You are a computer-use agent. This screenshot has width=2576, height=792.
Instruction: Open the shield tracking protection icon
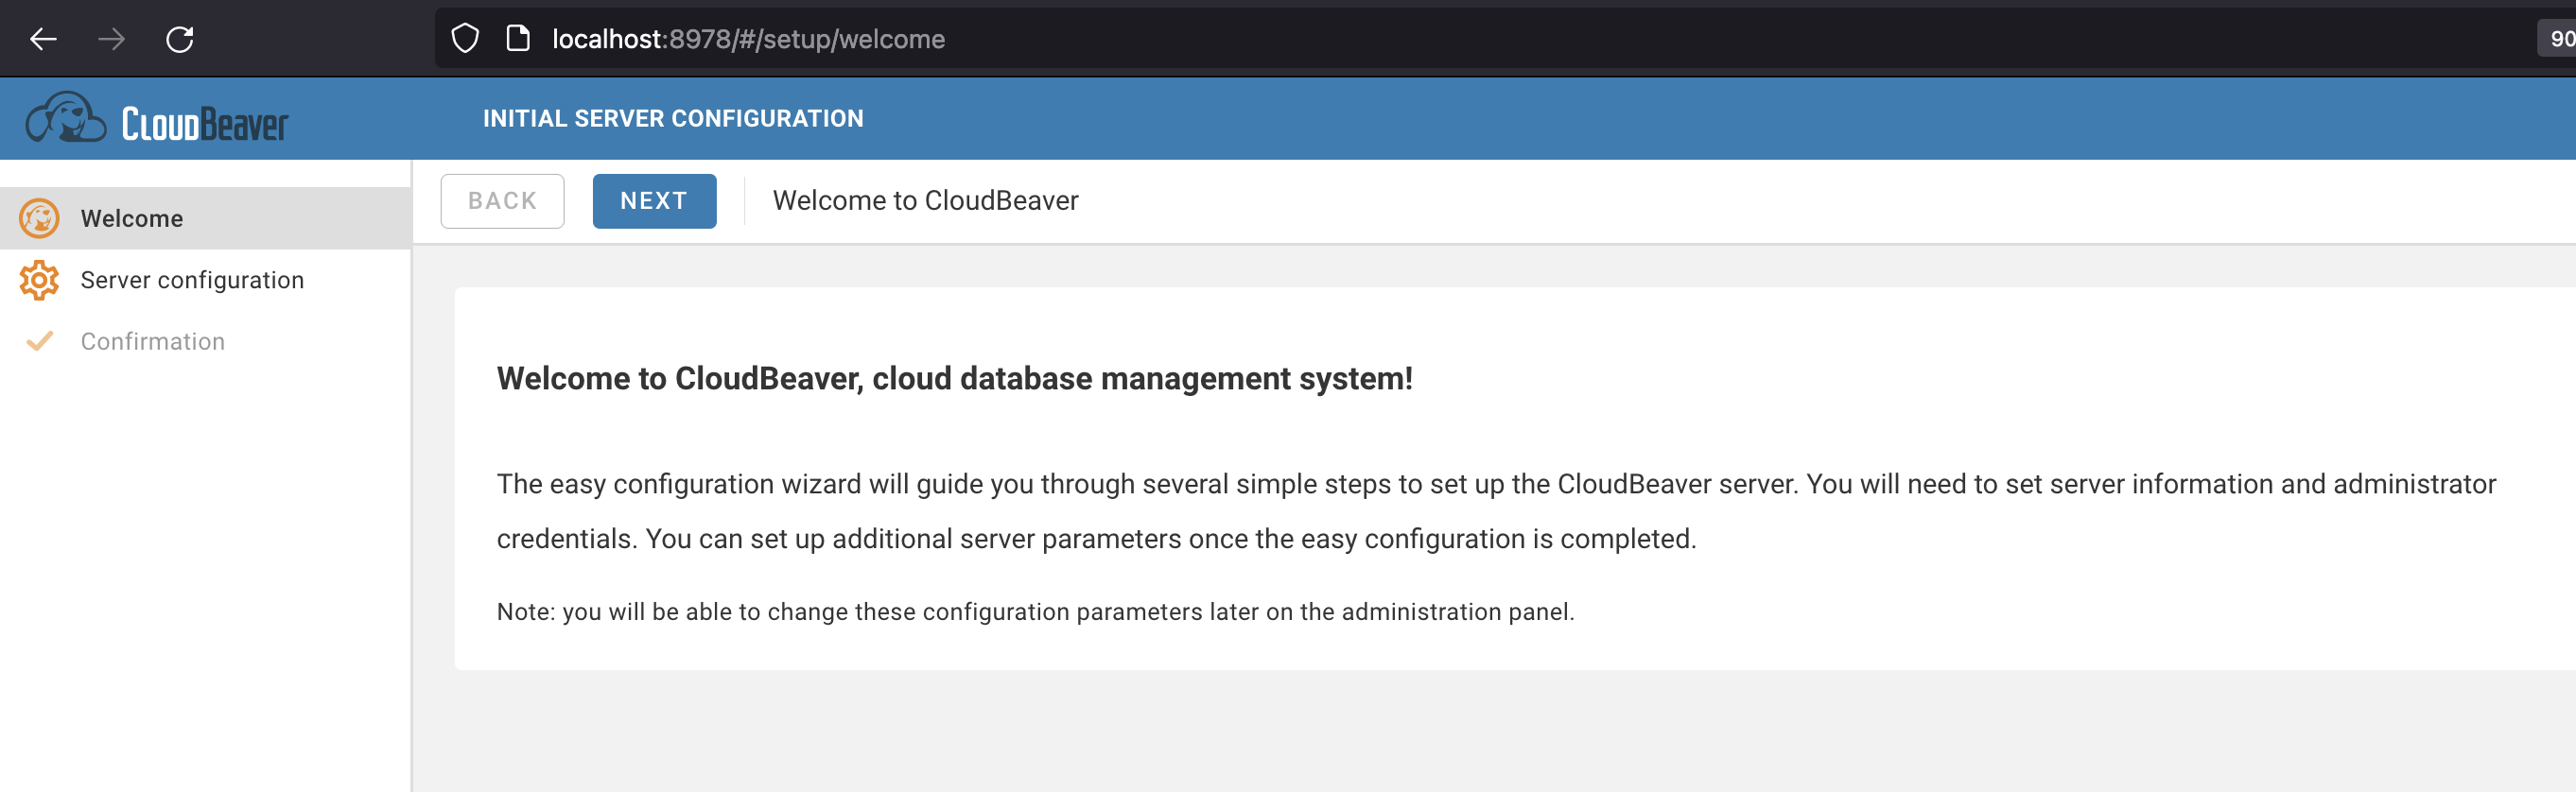(465, 39)
